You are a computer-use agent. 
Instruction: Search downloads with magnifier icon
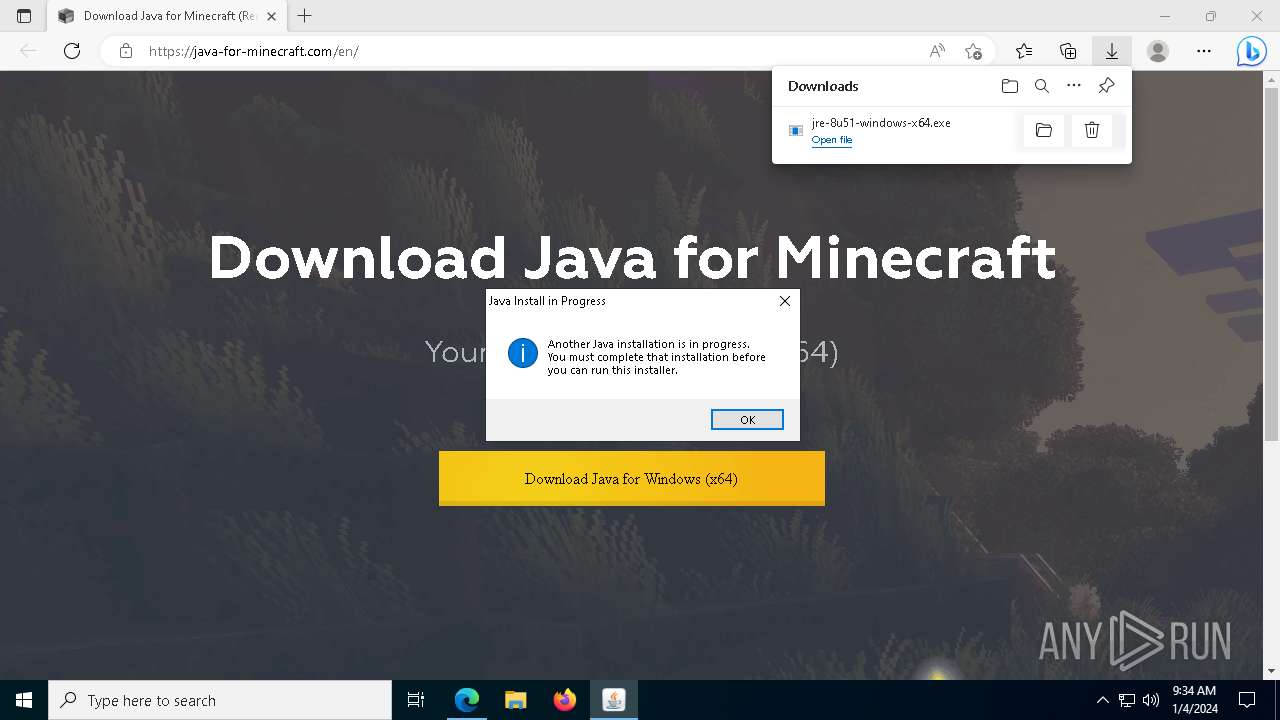(1042, 86)
